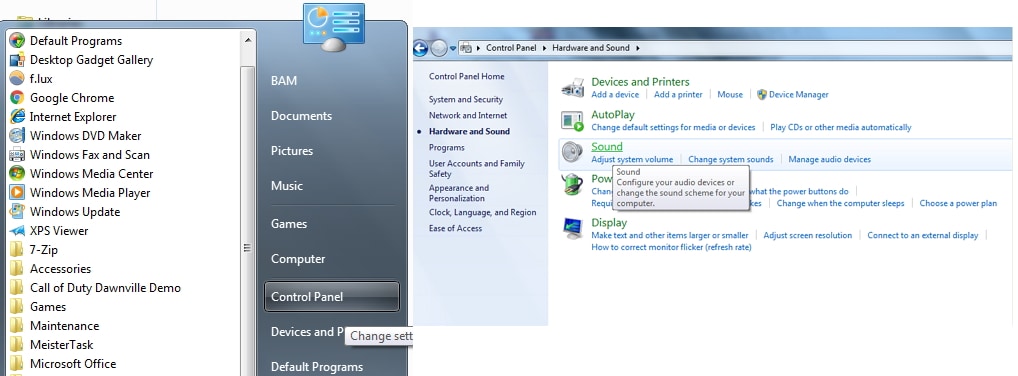
Task: Click Connect to an external display
Action: click(923, 235)
